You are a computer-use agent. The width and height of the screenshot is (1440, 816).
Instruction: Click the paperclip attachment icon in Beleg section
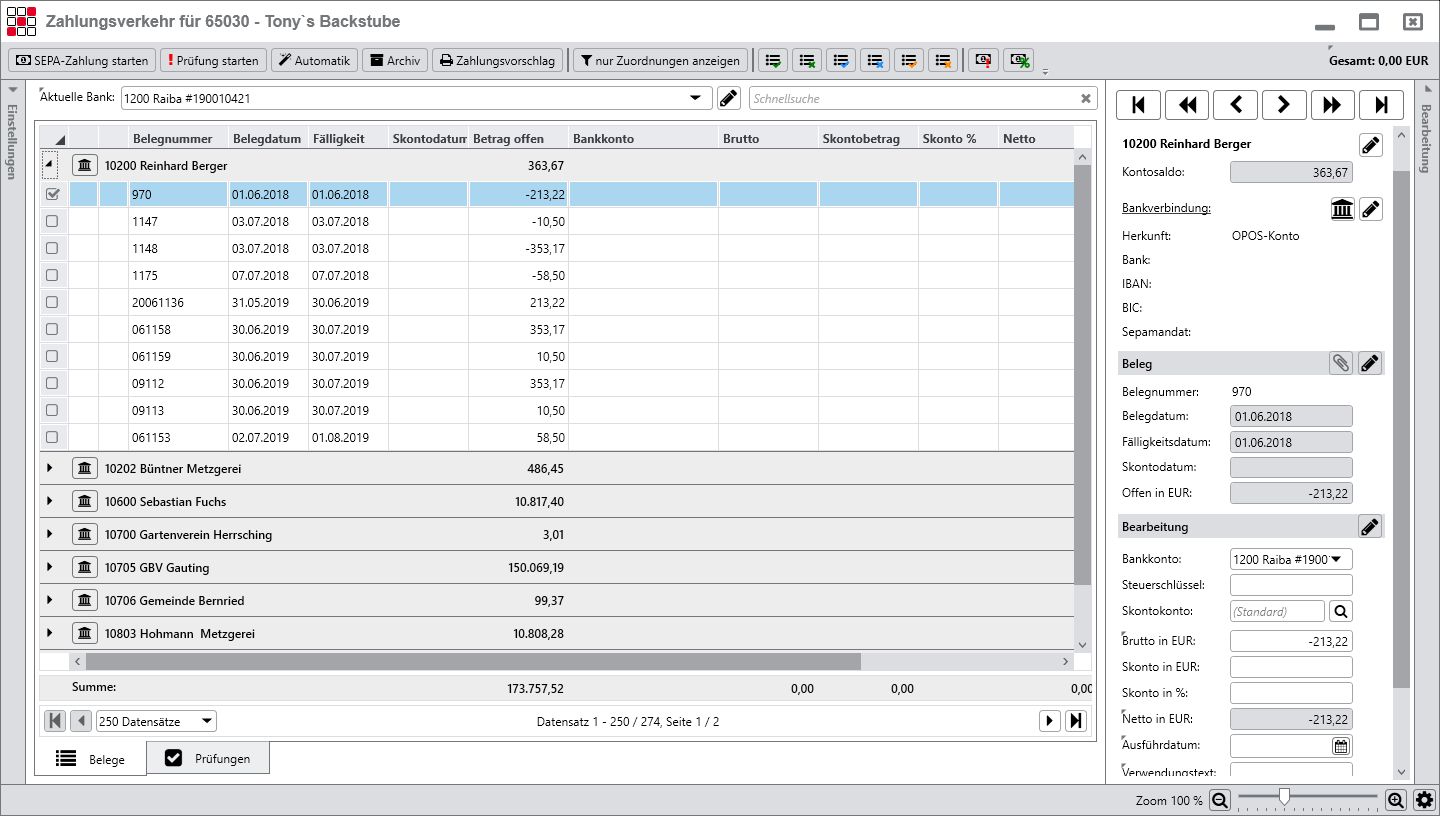coord(1341,364)
